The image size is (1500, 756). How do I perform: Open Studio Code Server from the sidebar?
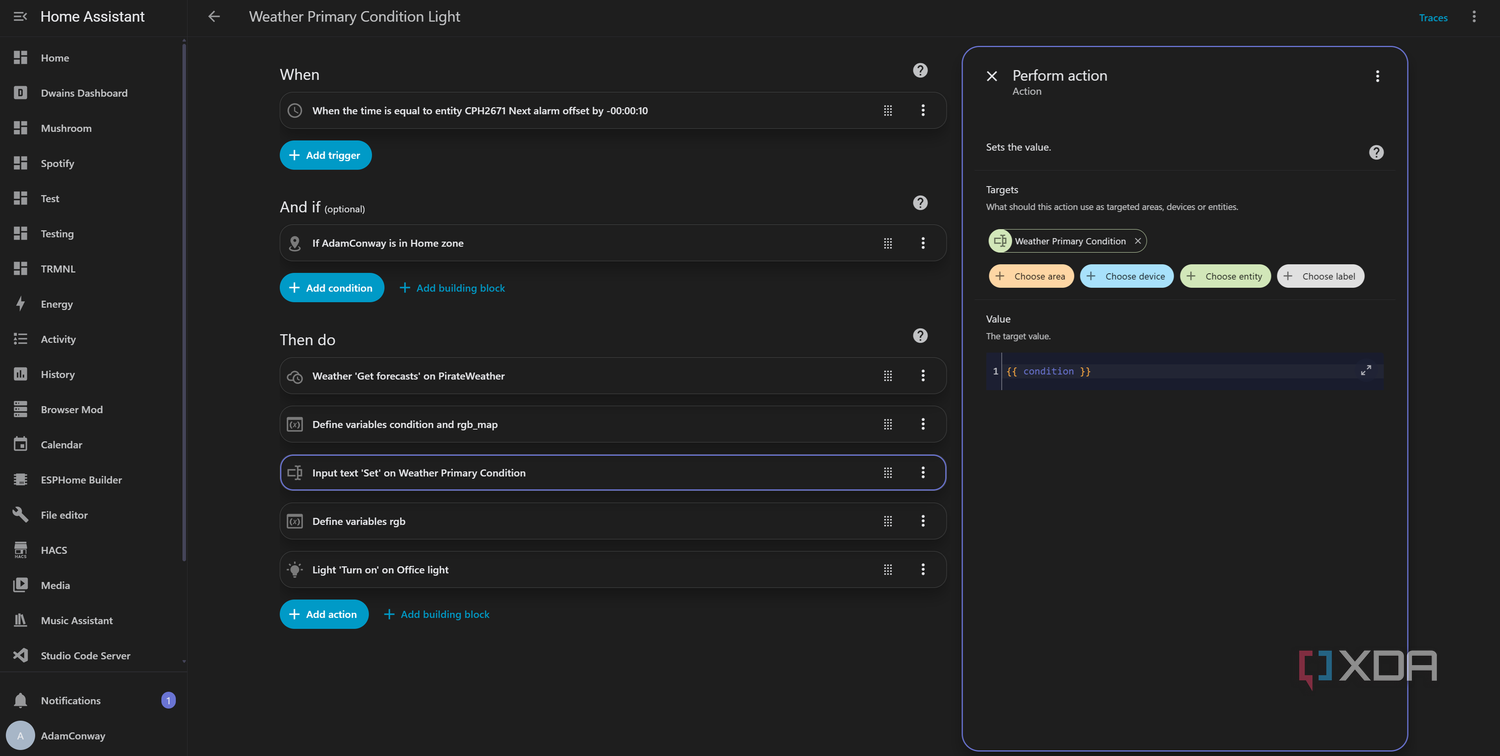pyautogui.click(x=92, y=656)
